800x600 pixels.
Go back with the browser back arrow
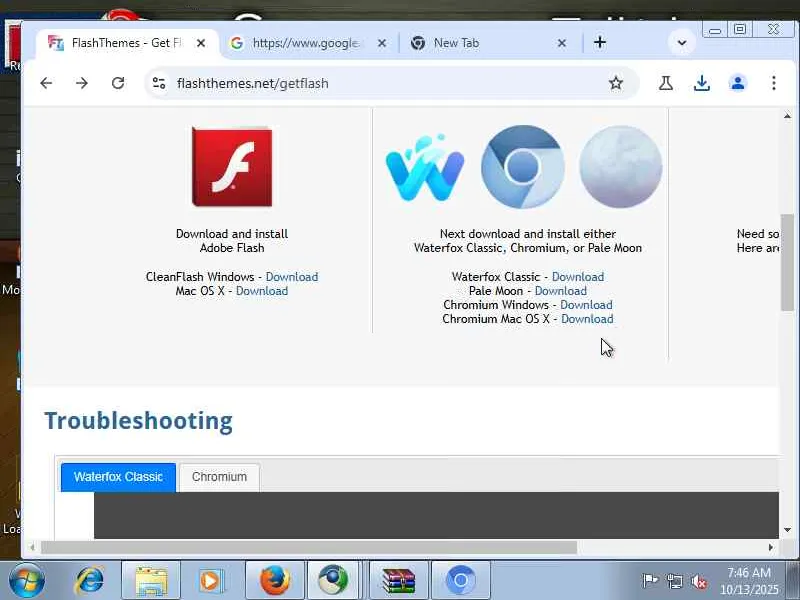46,83
